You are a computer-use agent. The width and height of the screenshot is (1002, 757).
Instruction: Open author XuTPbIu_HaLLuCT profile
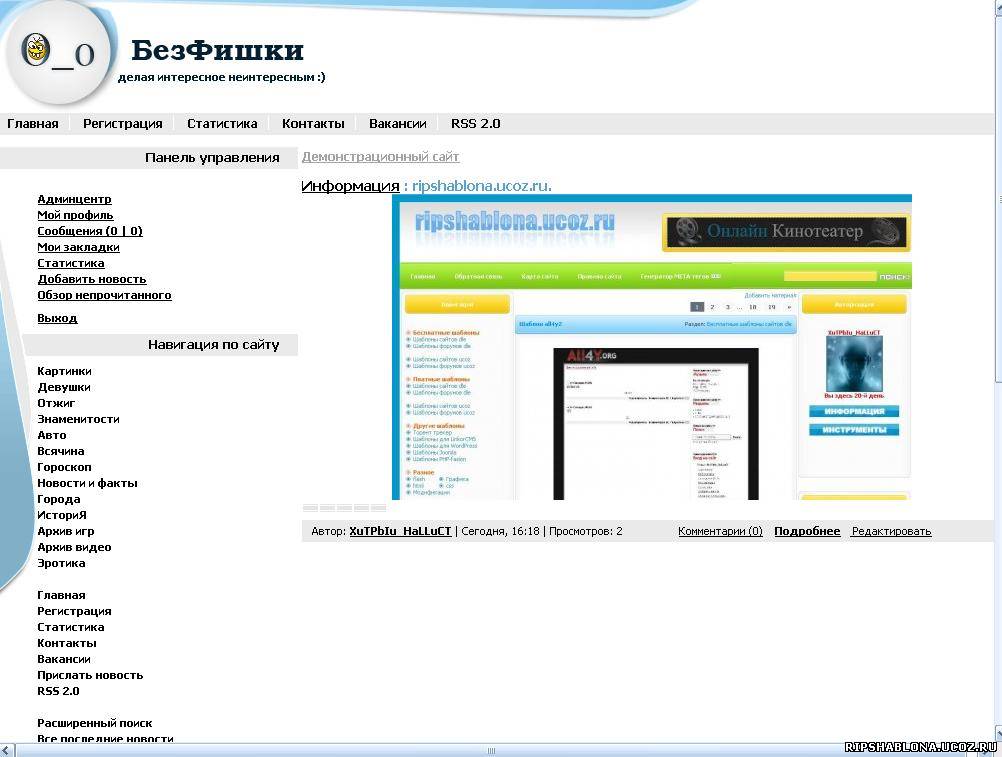pyautogui.click(x=400, y=531)
